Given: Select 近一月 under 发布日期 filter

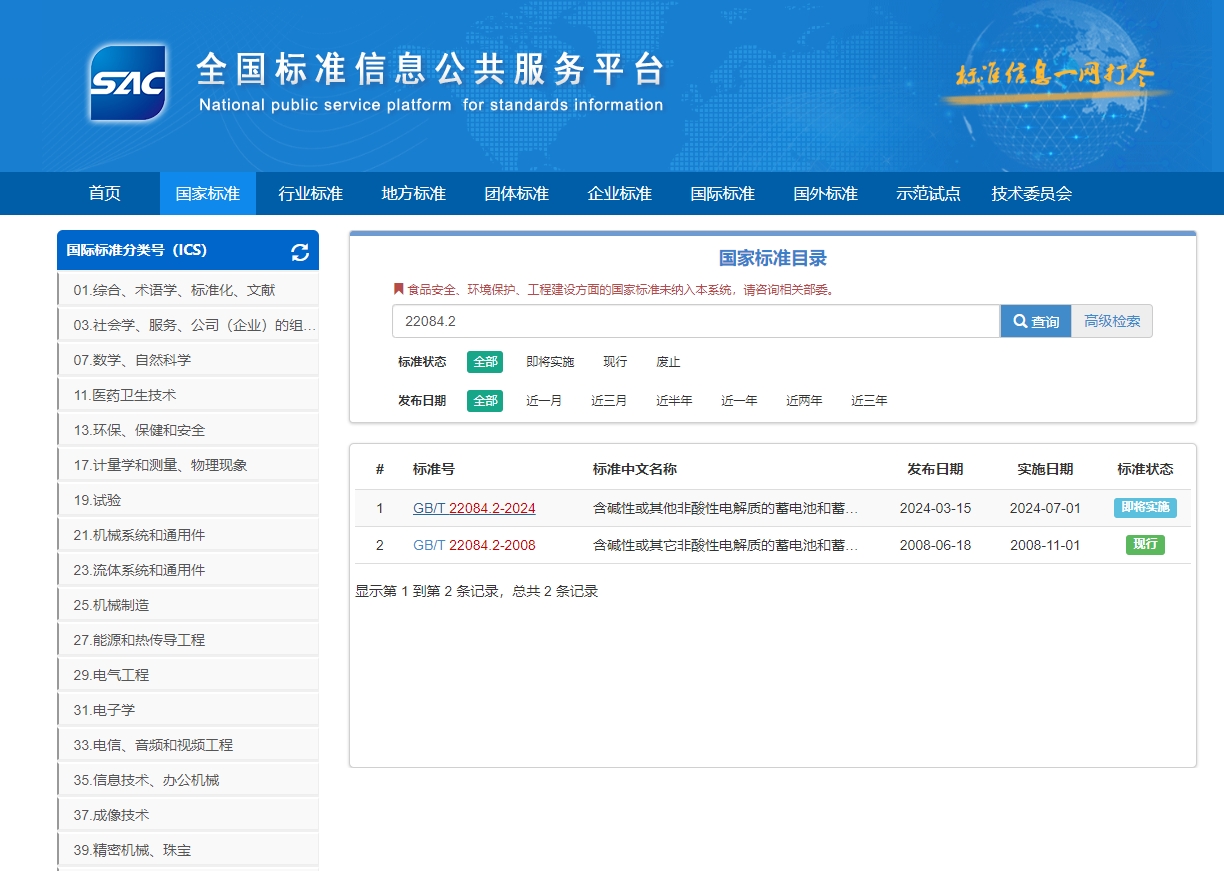Looking at the screenshot, I should pos(545,400).
